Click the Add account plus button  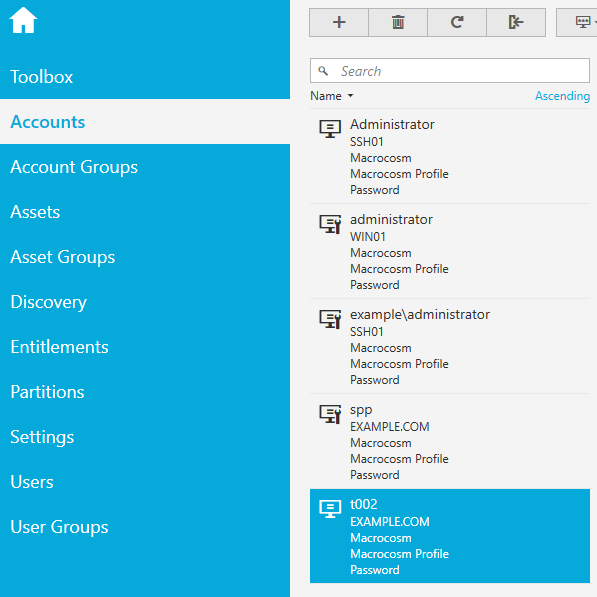coord(339,22)
